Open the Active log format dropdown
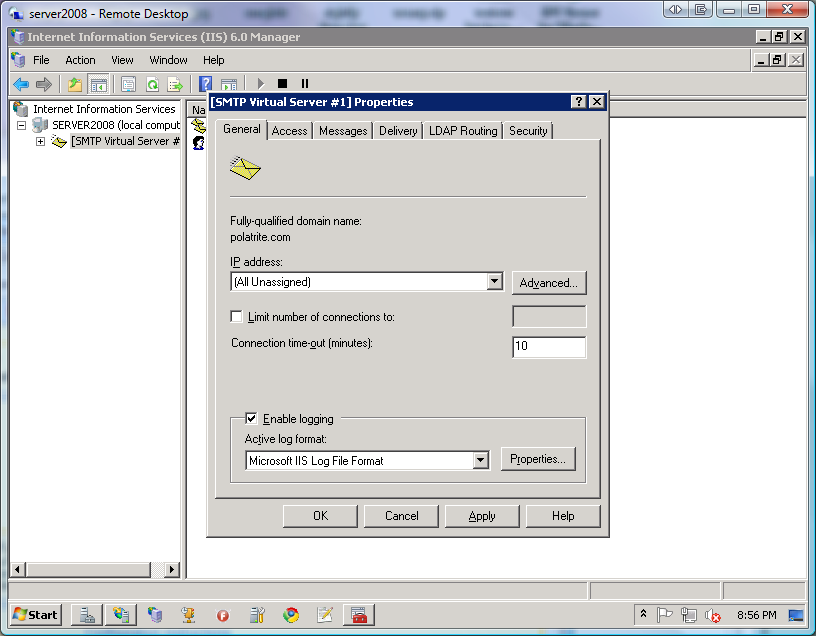The image size is (816, 636). click(480, 460)
